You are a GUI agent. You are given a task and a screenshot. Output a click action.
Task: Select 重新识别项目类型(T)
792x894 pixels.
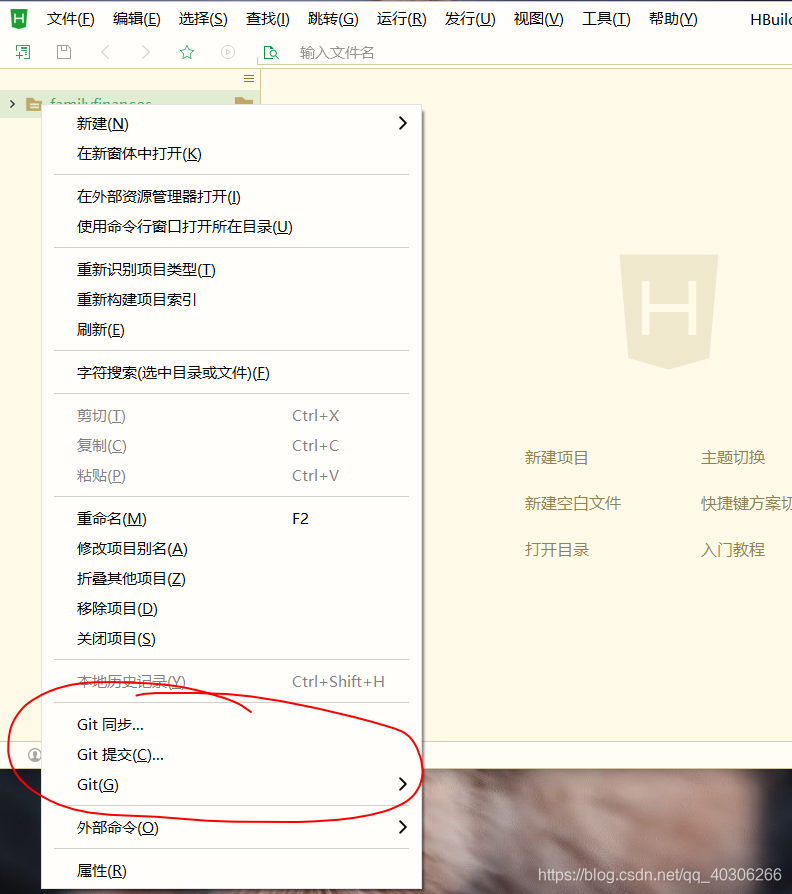coord(231,270)
